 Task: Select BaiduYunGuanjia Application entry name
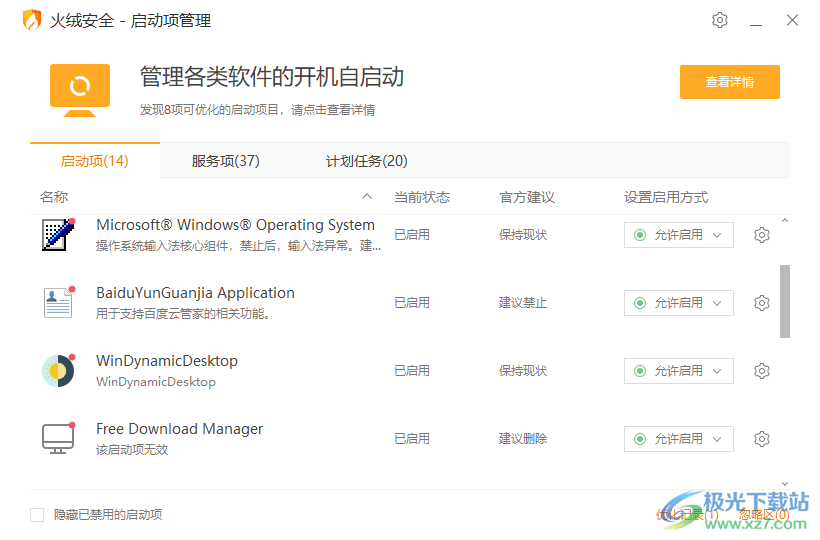tap(196, 293)
